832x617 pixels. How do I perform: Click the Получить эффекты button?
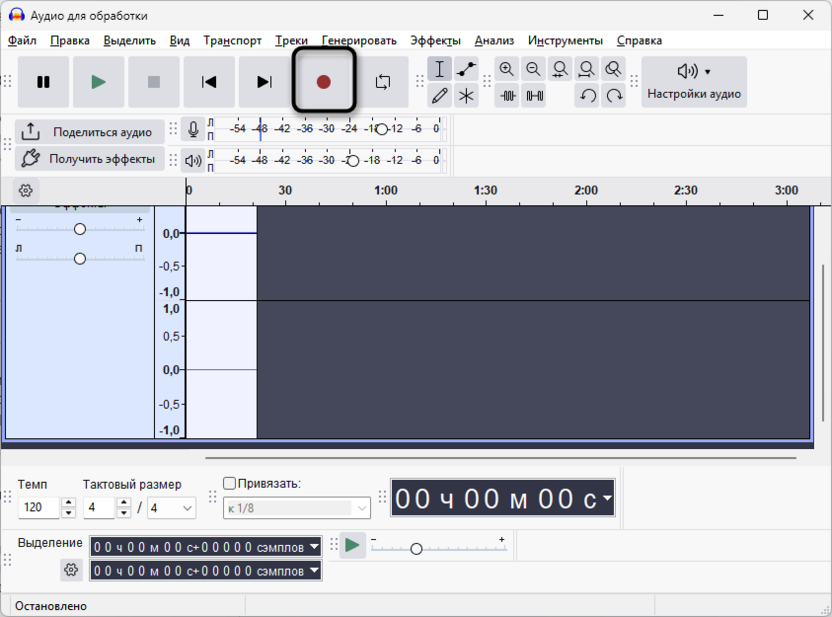click(x=90, y=158)
